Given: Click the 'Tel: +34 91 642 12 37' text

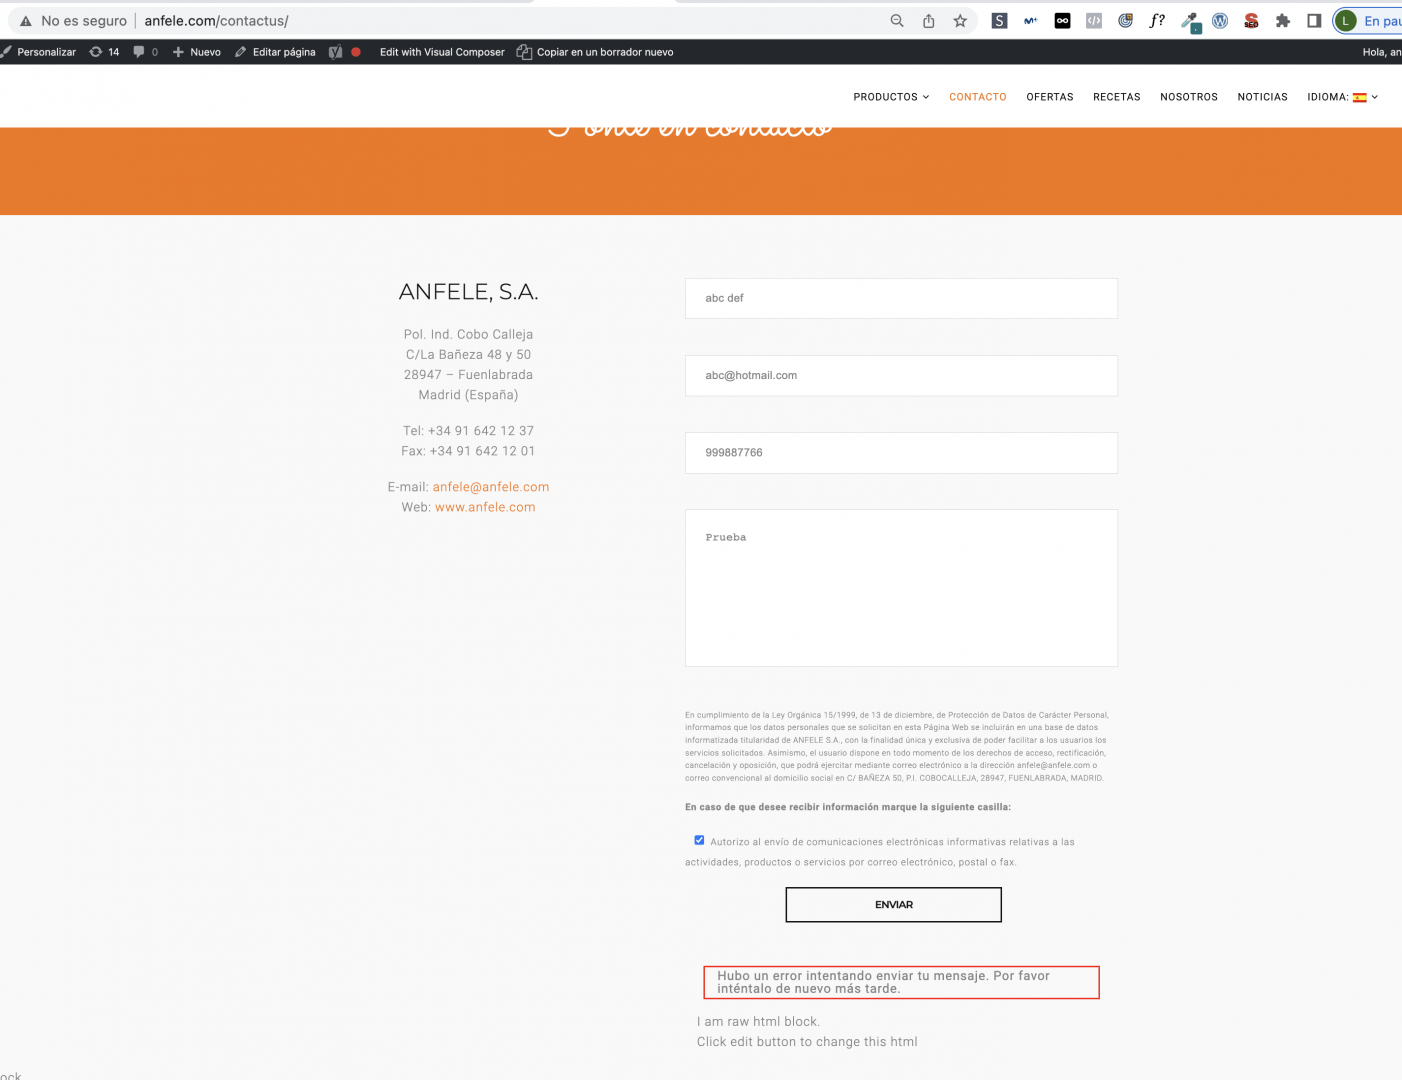Looking at the screenshot, I should 468,431.
